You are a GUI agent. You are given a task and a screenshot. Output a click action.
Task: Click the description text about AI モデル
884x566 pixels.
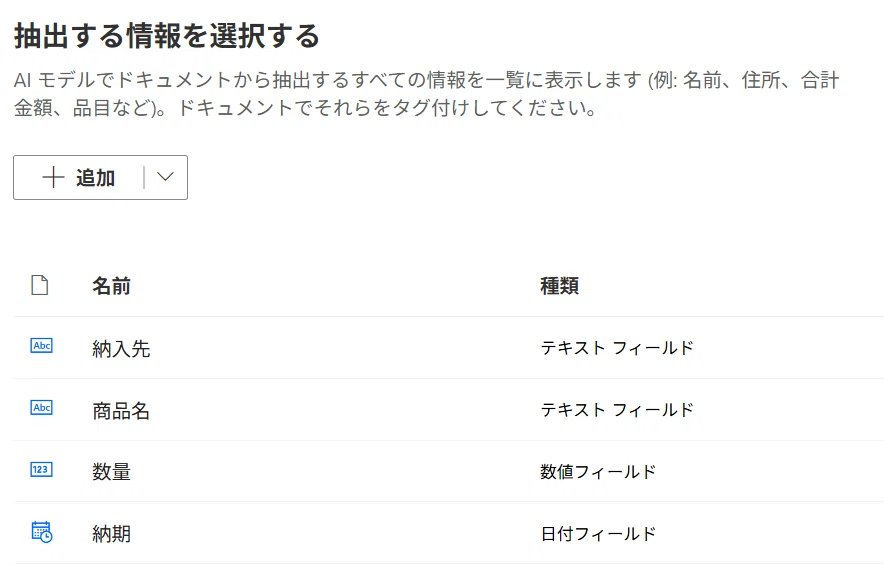tap(427, 94)
